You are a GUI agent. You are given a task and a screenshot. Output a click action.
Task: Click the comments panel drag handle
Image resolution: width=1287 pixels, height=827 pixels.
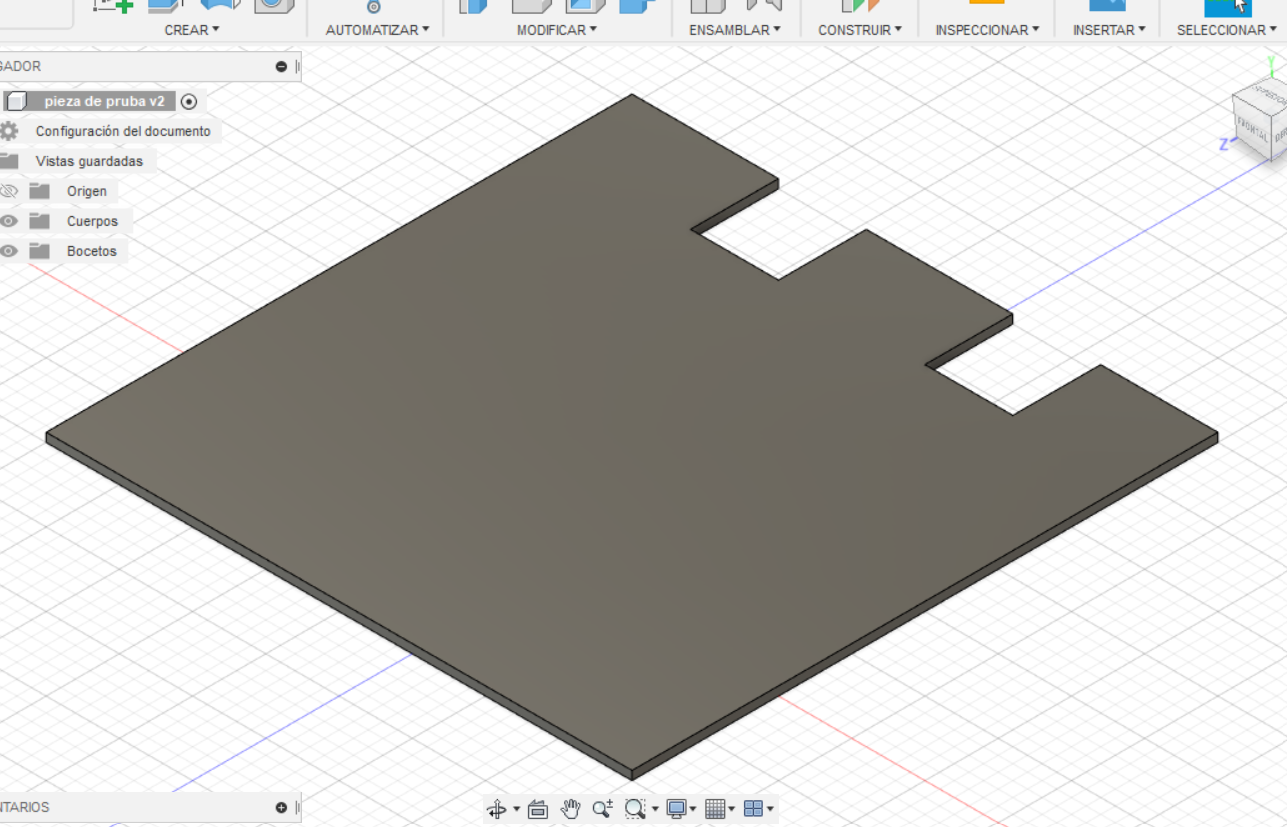298,807
